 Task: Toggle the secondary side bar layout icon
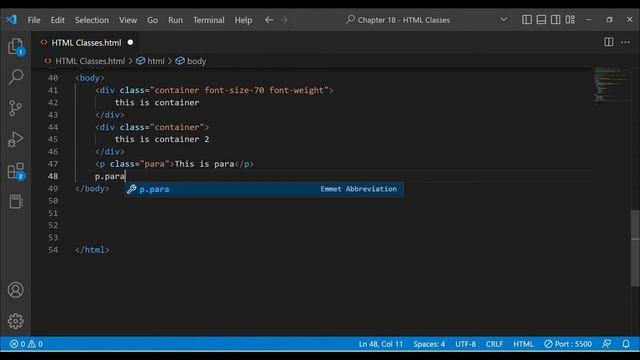556,20
